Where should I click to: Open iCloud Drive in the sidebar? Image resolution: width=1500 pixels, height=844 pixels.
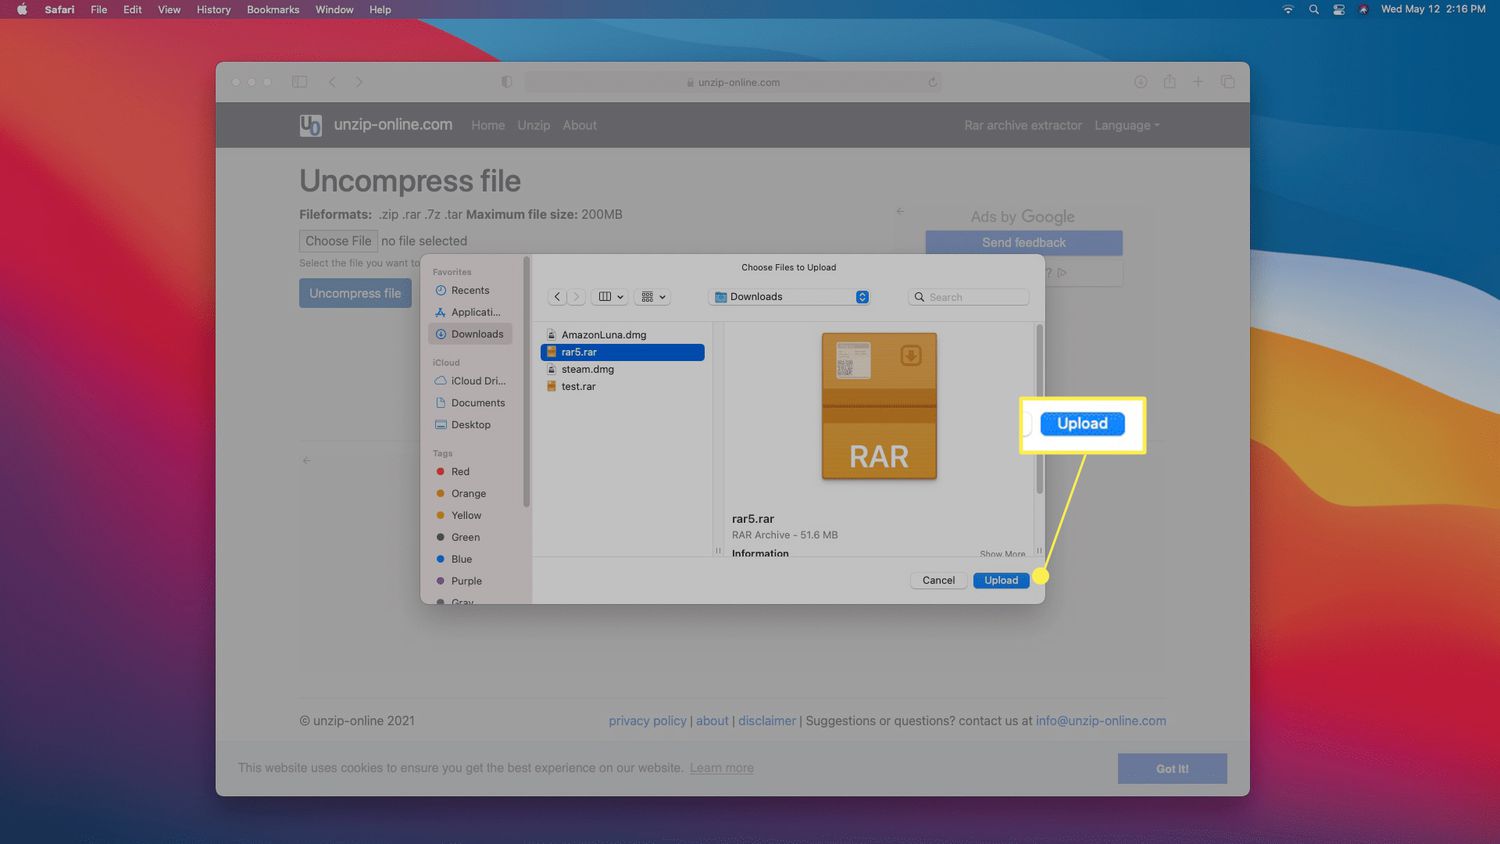(x=477, y=381)
